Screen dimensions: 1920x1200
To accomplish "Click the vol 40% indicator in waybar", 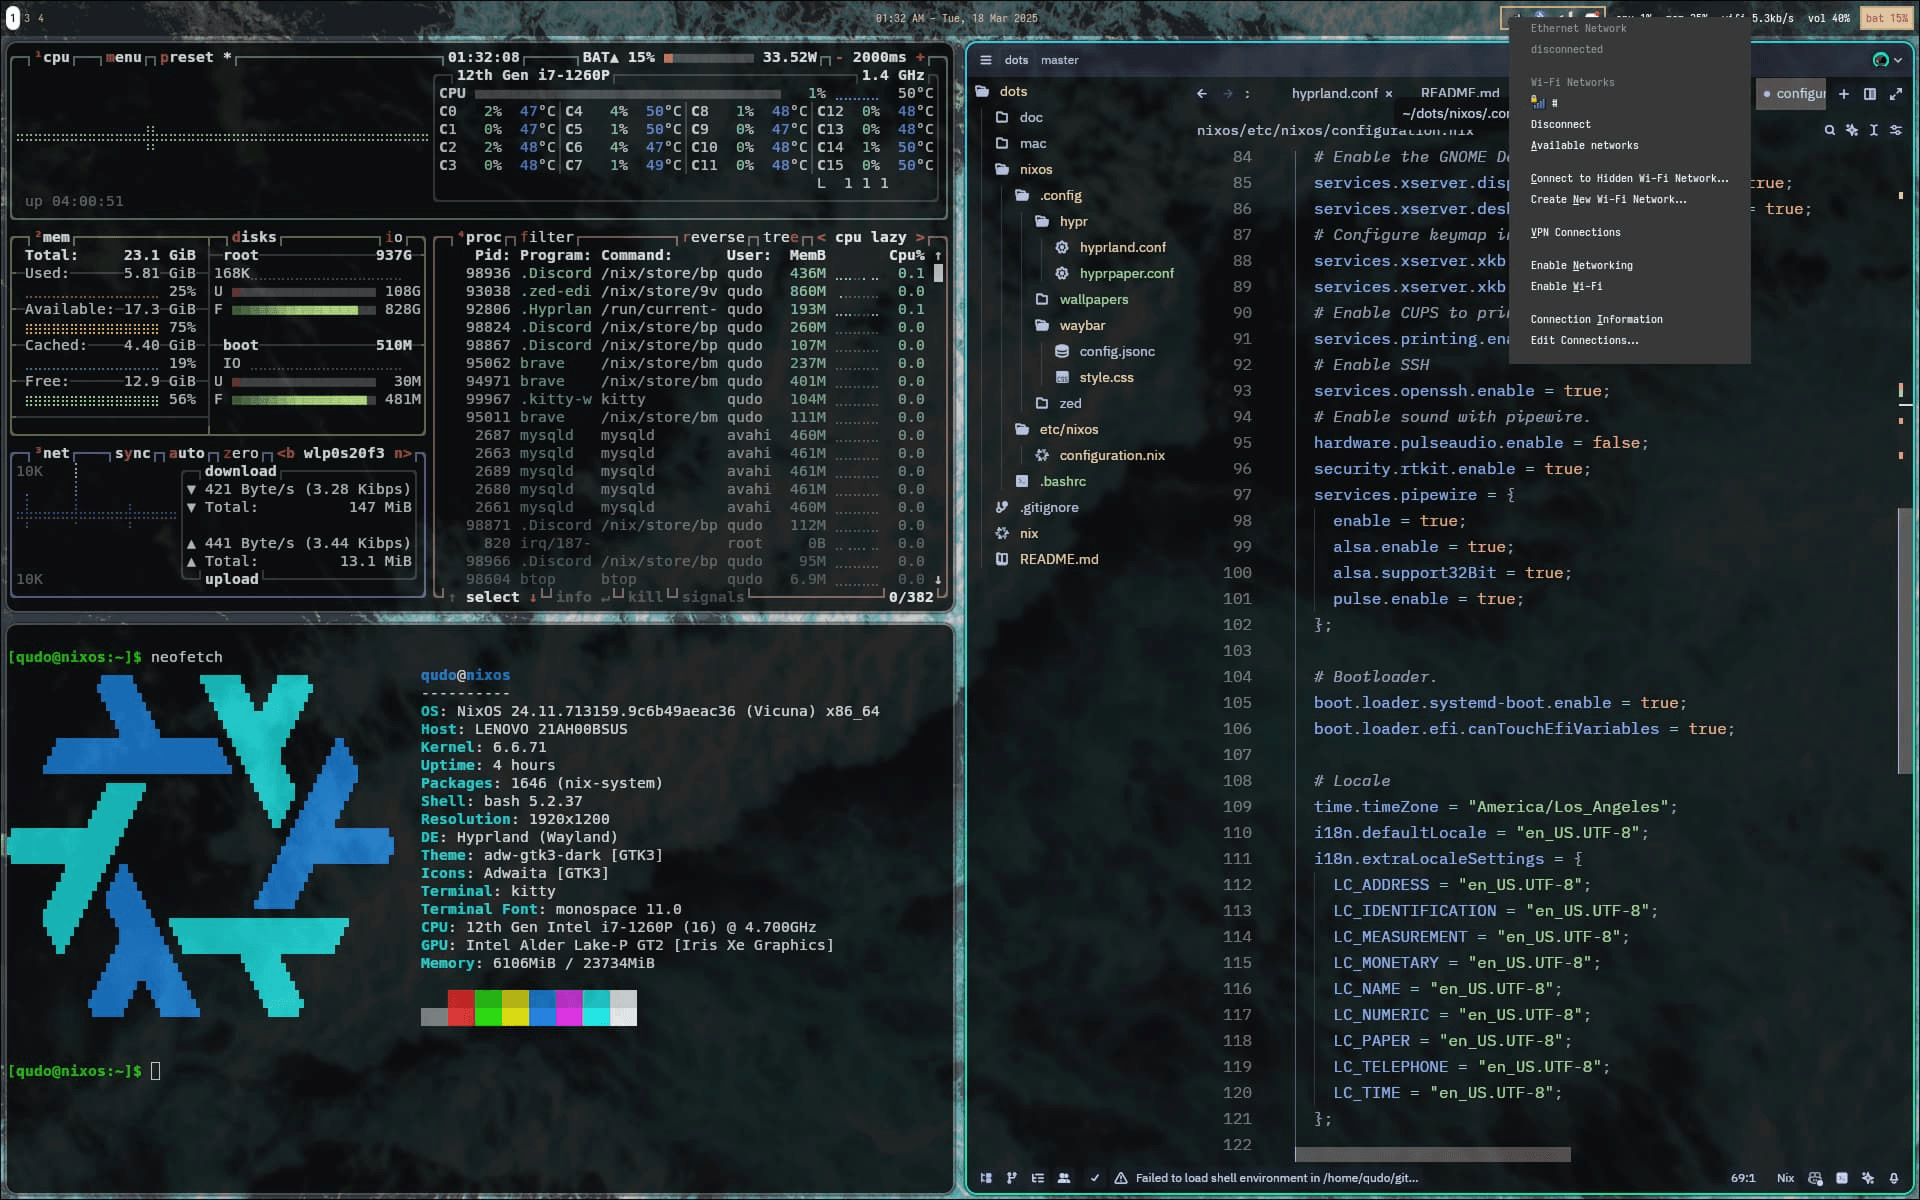I will (x=1828, y=18).
